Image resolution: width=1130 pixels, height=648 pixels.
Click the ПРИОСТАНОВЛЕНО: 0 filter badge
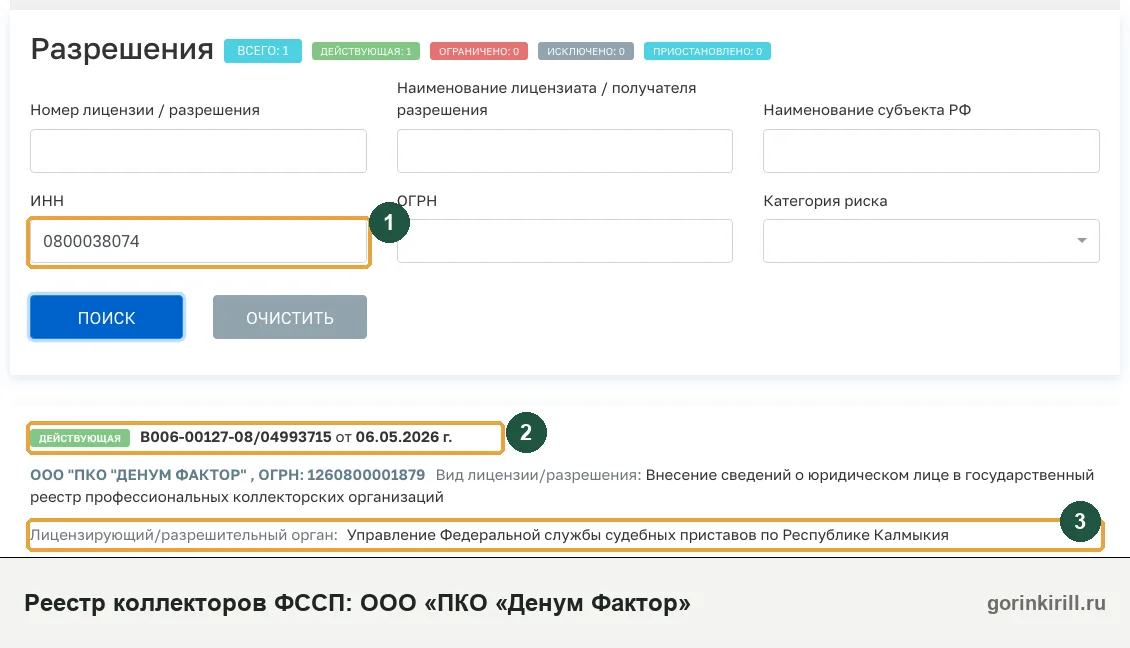707,51
